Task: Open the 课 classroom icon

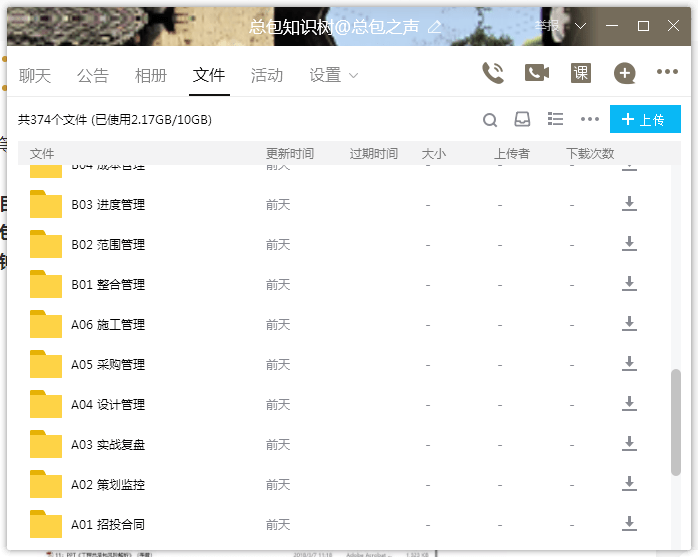Action: click(581, 72)
